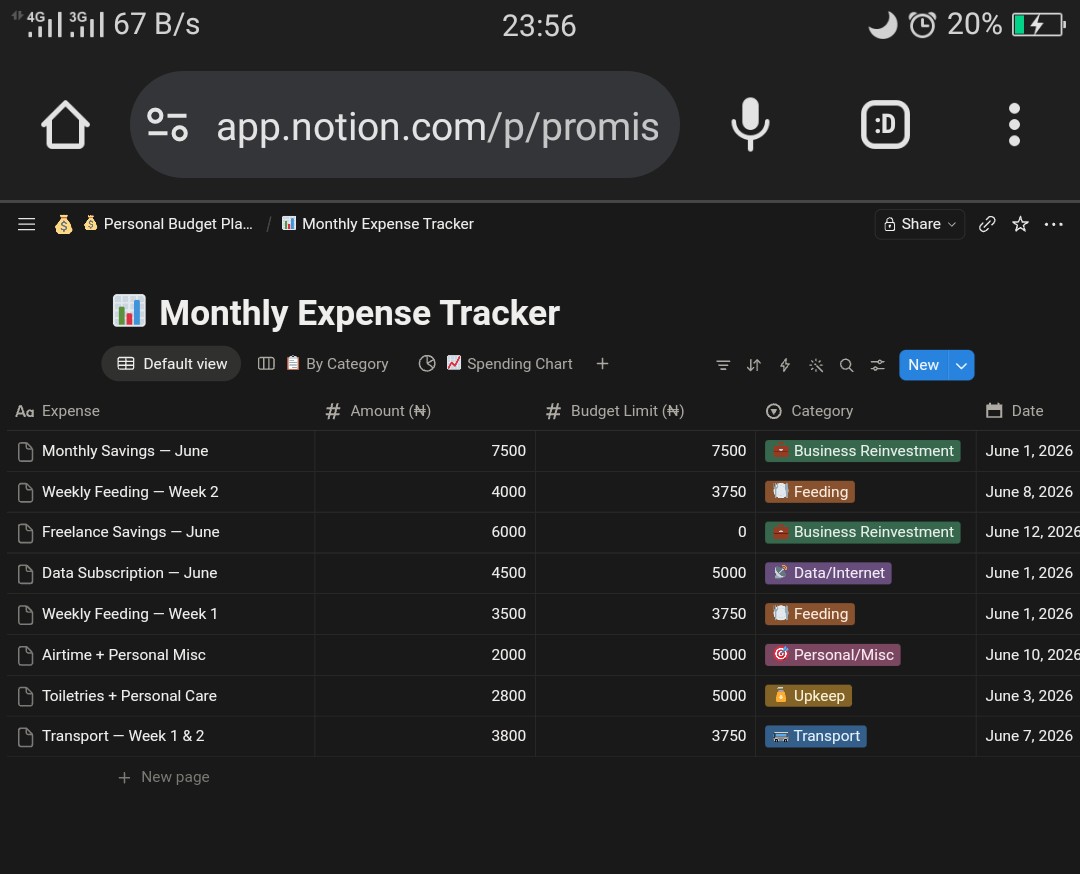Open the filter tool
This screenshot has height=874, width=1080.
[x=723, y=365]
